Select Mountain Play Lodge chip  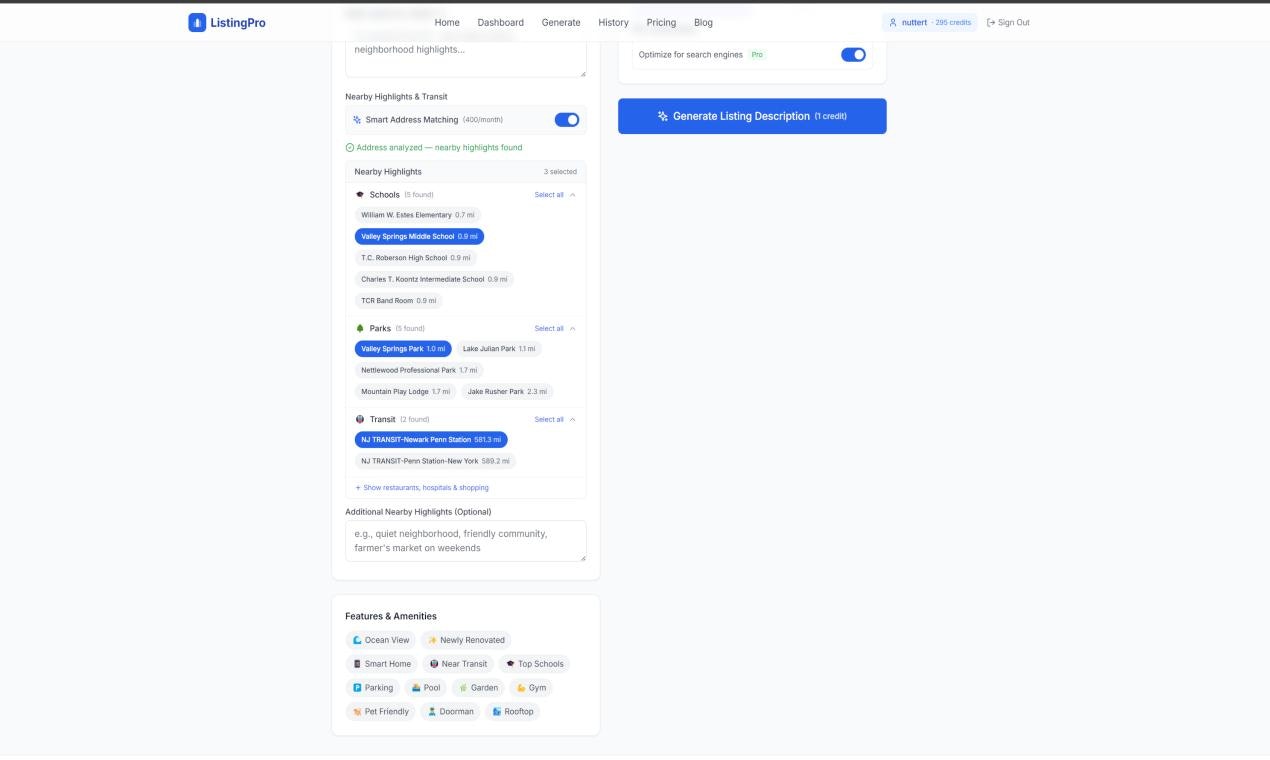[x=406, y=392]
